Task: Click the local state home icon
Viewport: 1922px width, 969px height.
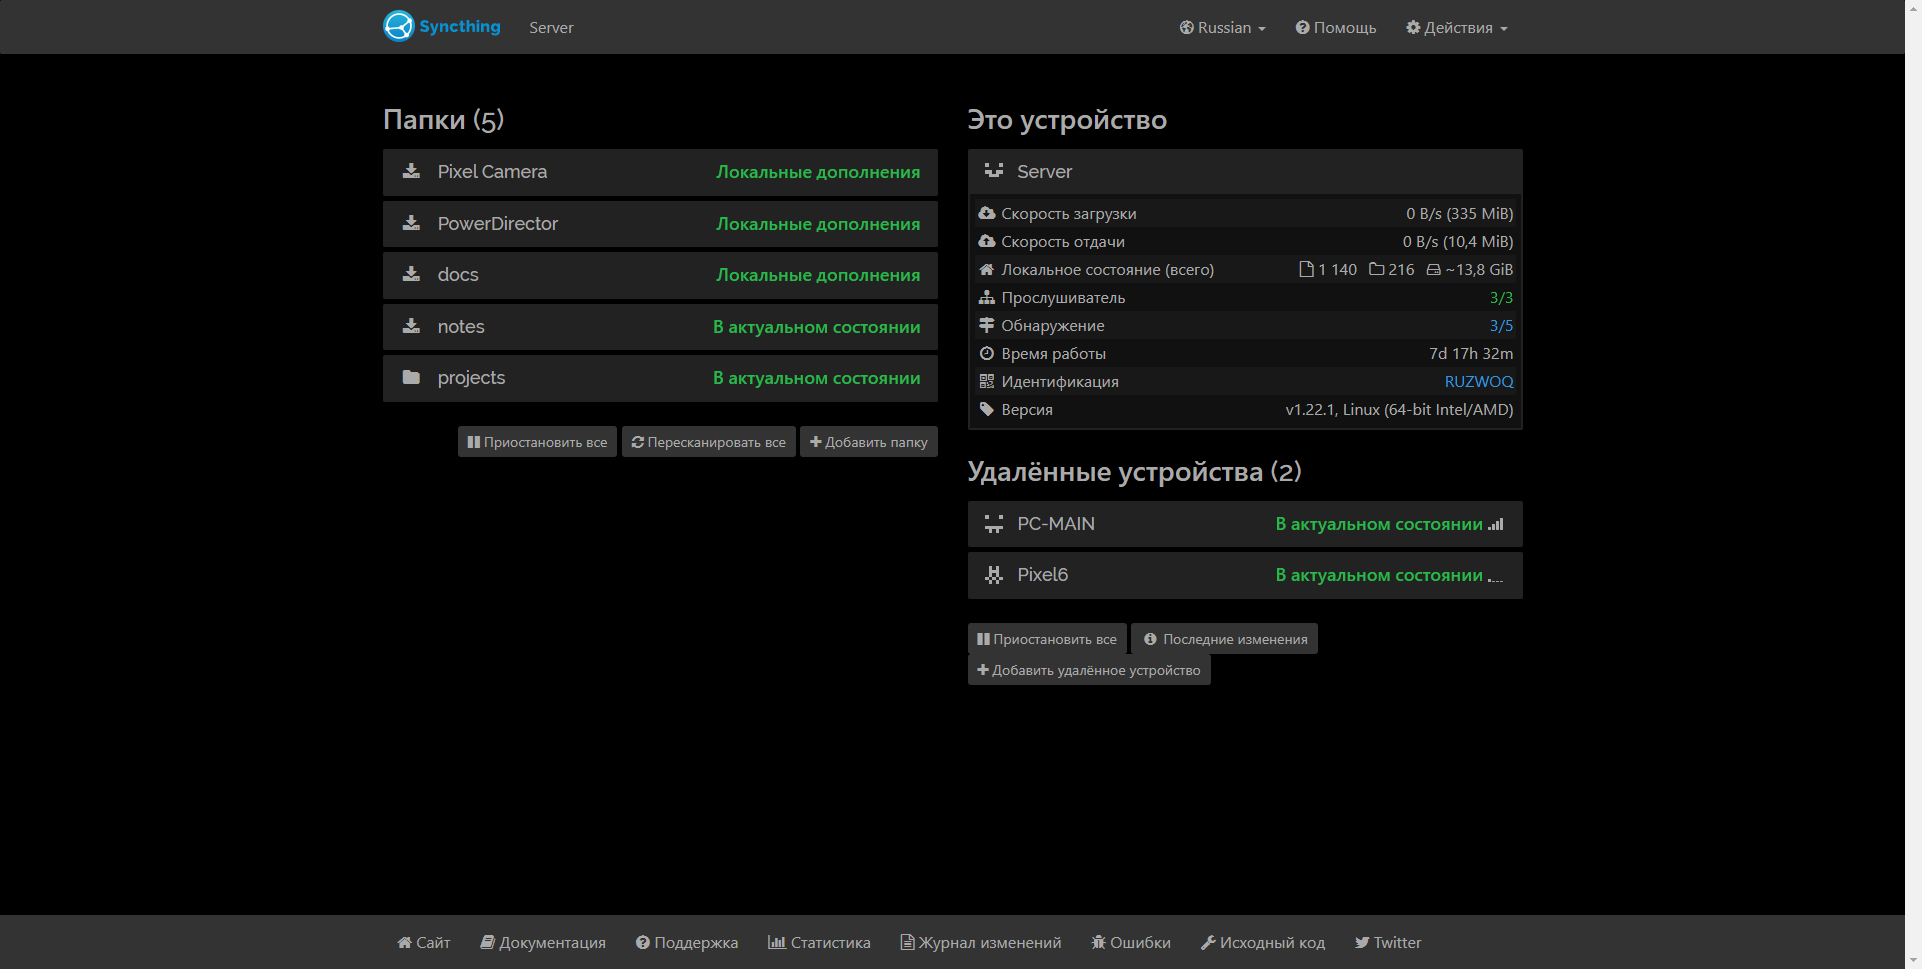Action: click(987, 269)
